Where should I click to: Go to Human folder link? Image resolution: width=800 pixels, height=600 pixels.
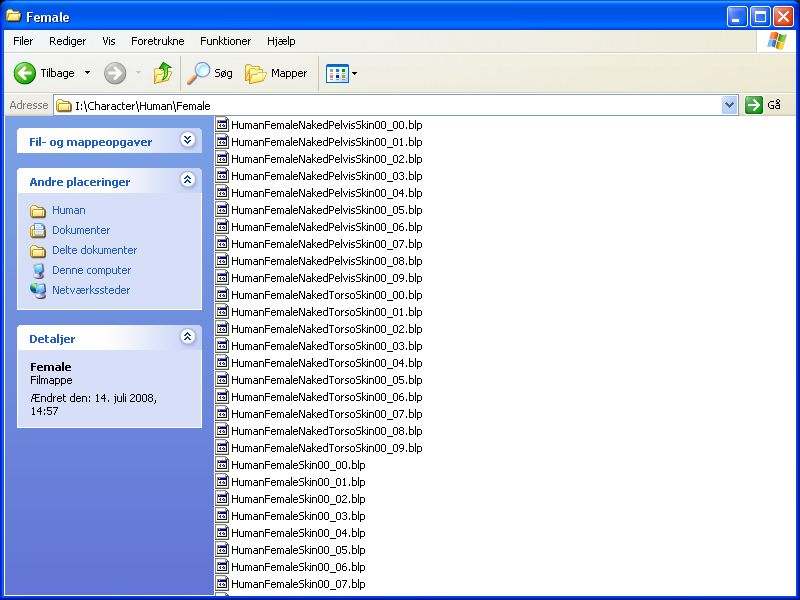click(69, 210)
